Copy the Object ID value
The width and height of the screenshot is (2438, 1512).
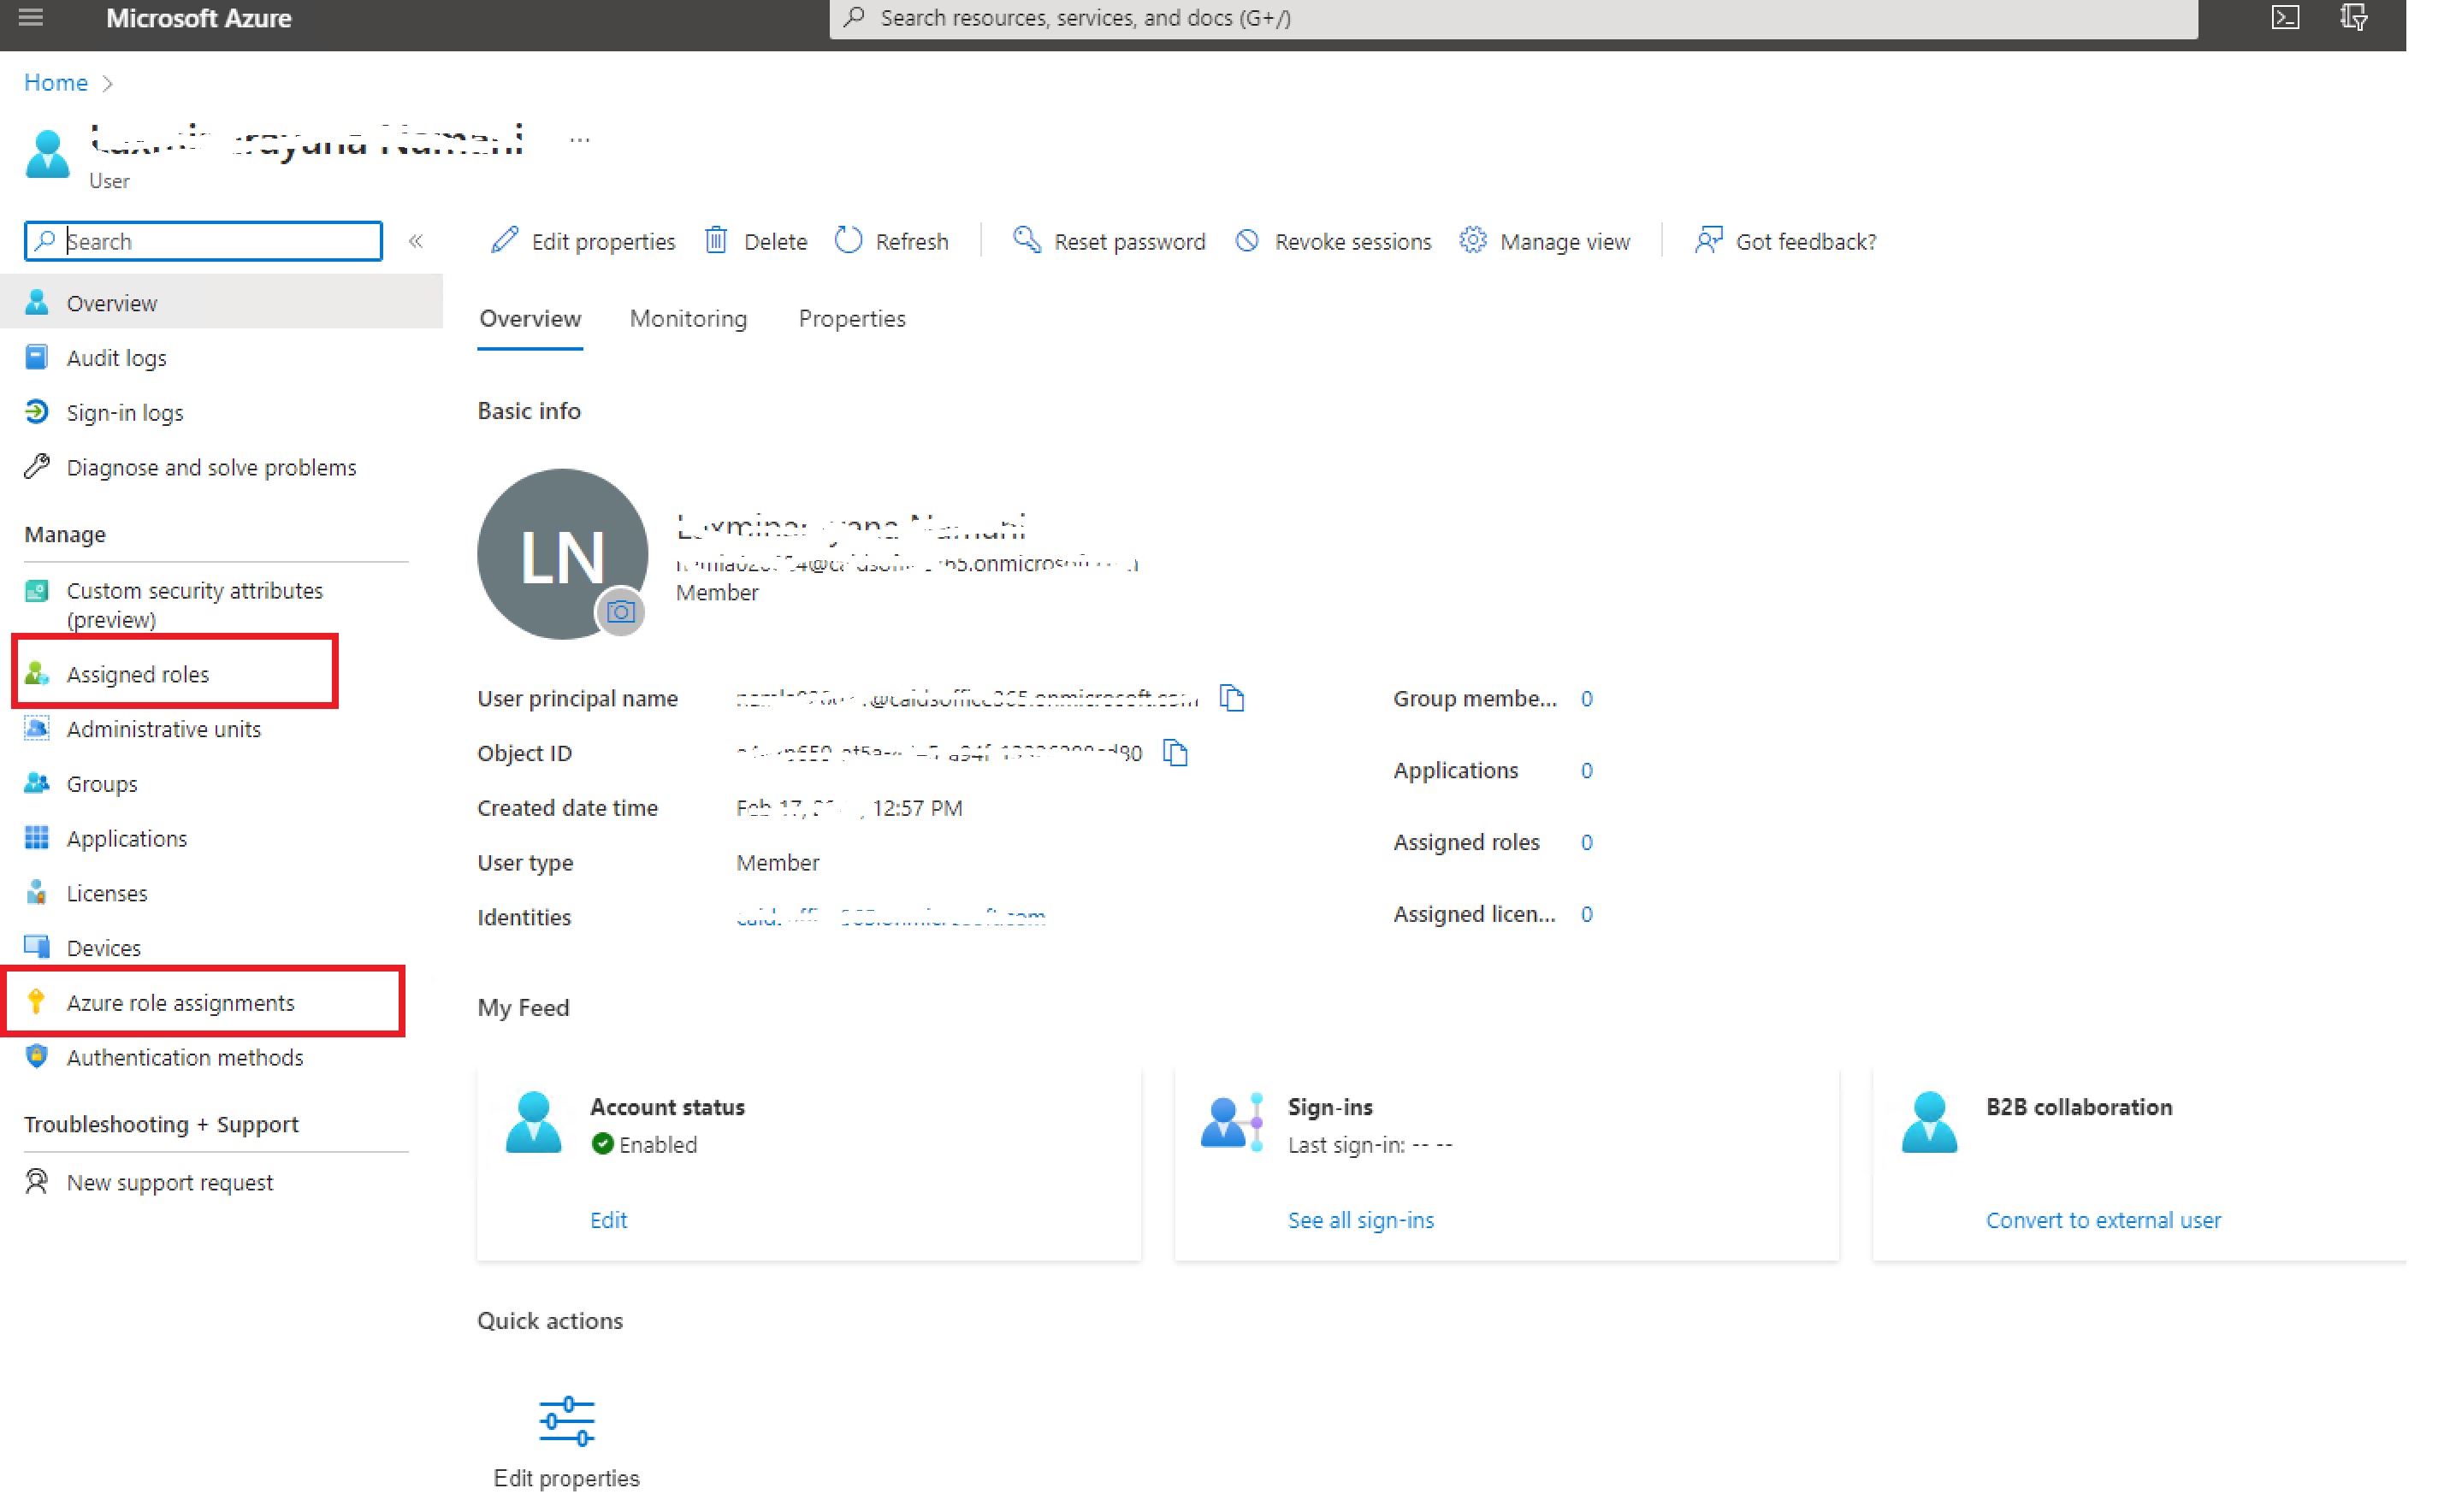1175,752
